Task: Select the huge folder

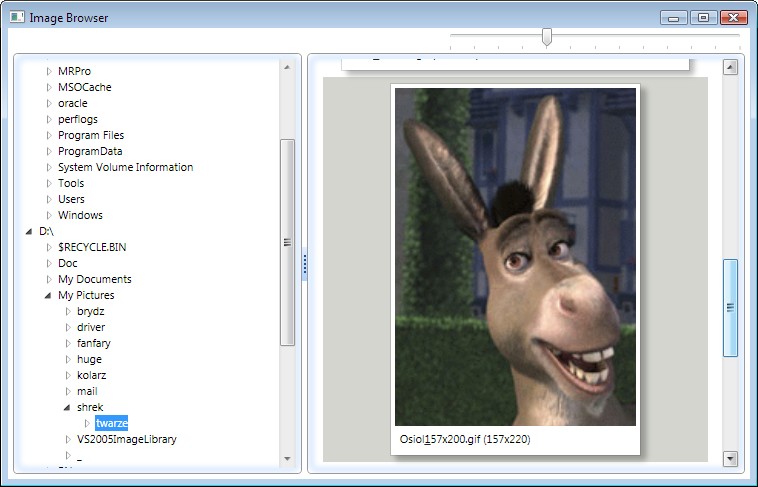Action: click(x=89, y=359)
